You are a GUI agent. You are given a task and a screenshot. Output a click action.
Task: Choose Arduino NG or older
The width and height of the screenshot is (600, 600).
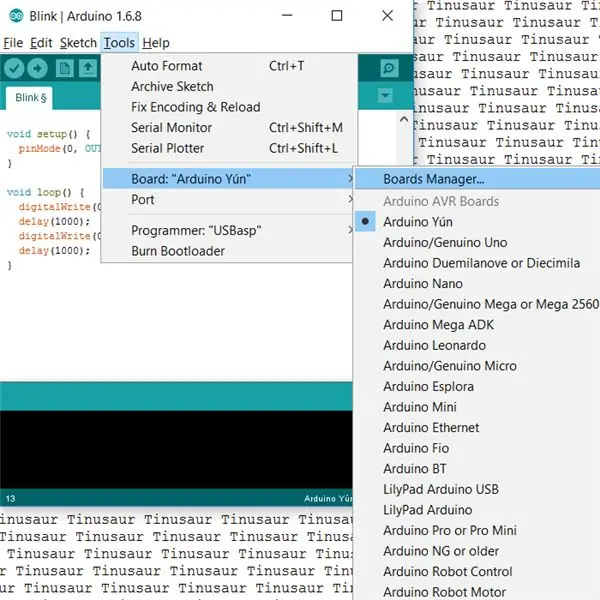pyautogui.click(x=478, y=551)
